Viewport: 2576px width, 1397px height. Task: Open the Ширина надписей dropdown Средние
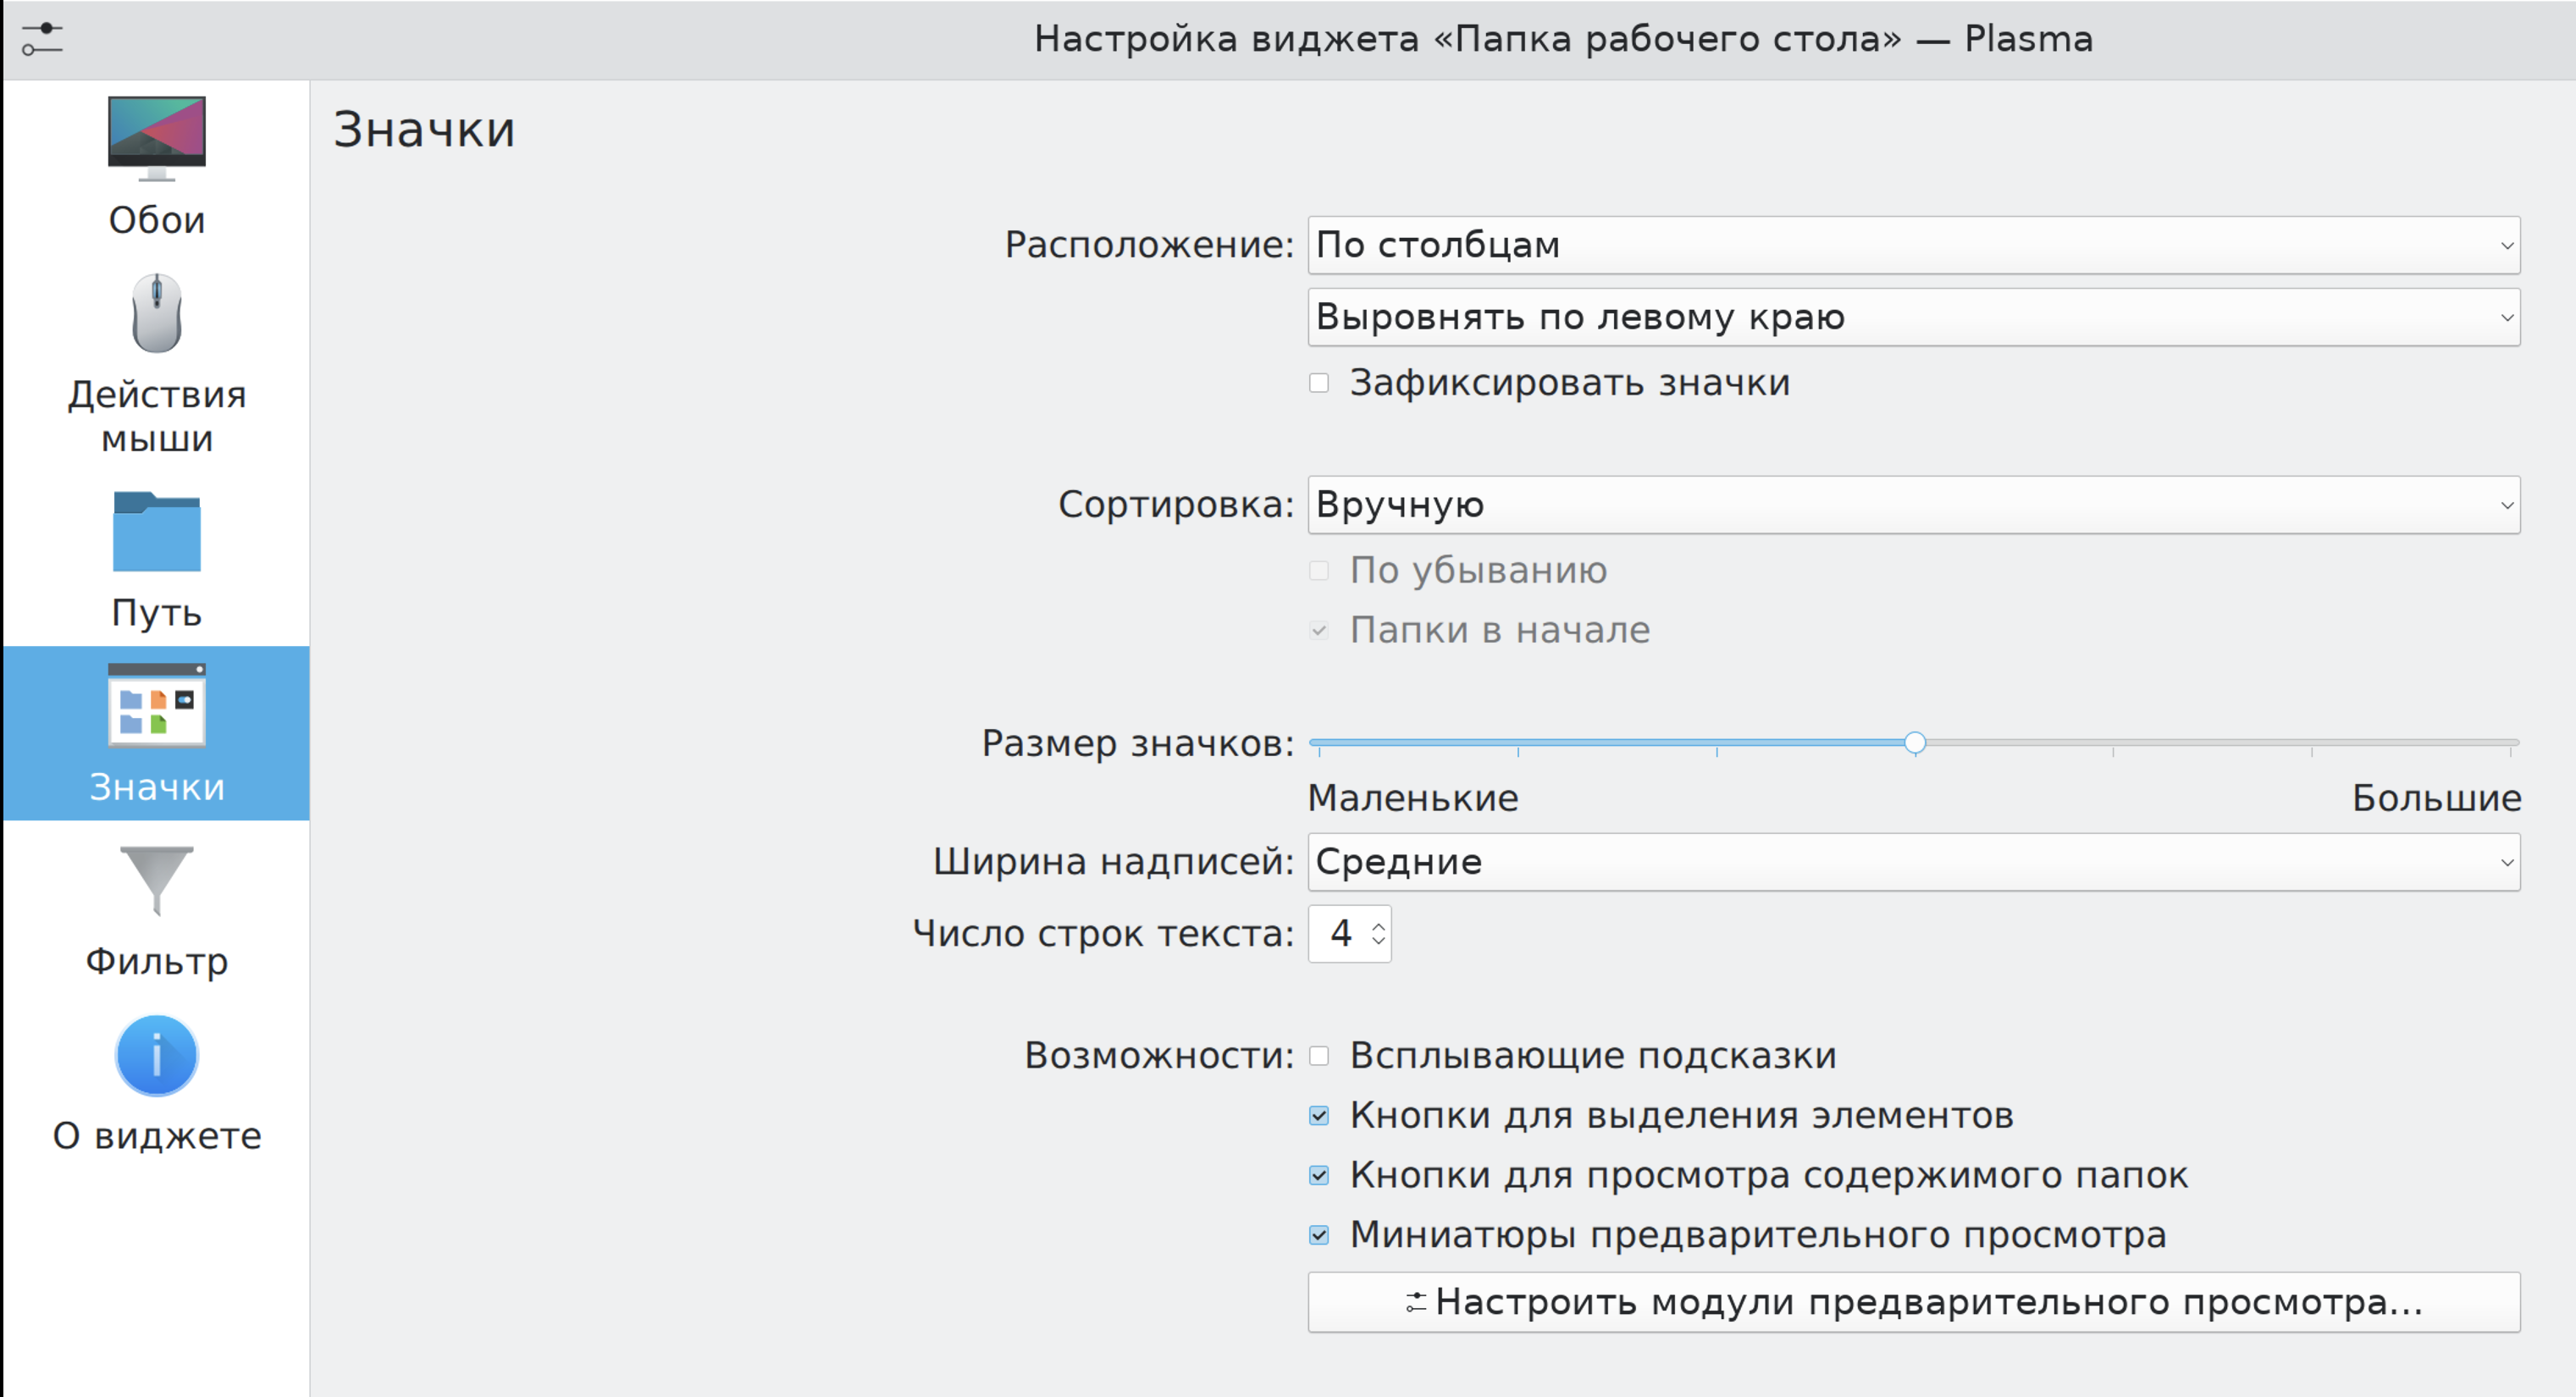tap(1913, 862)
